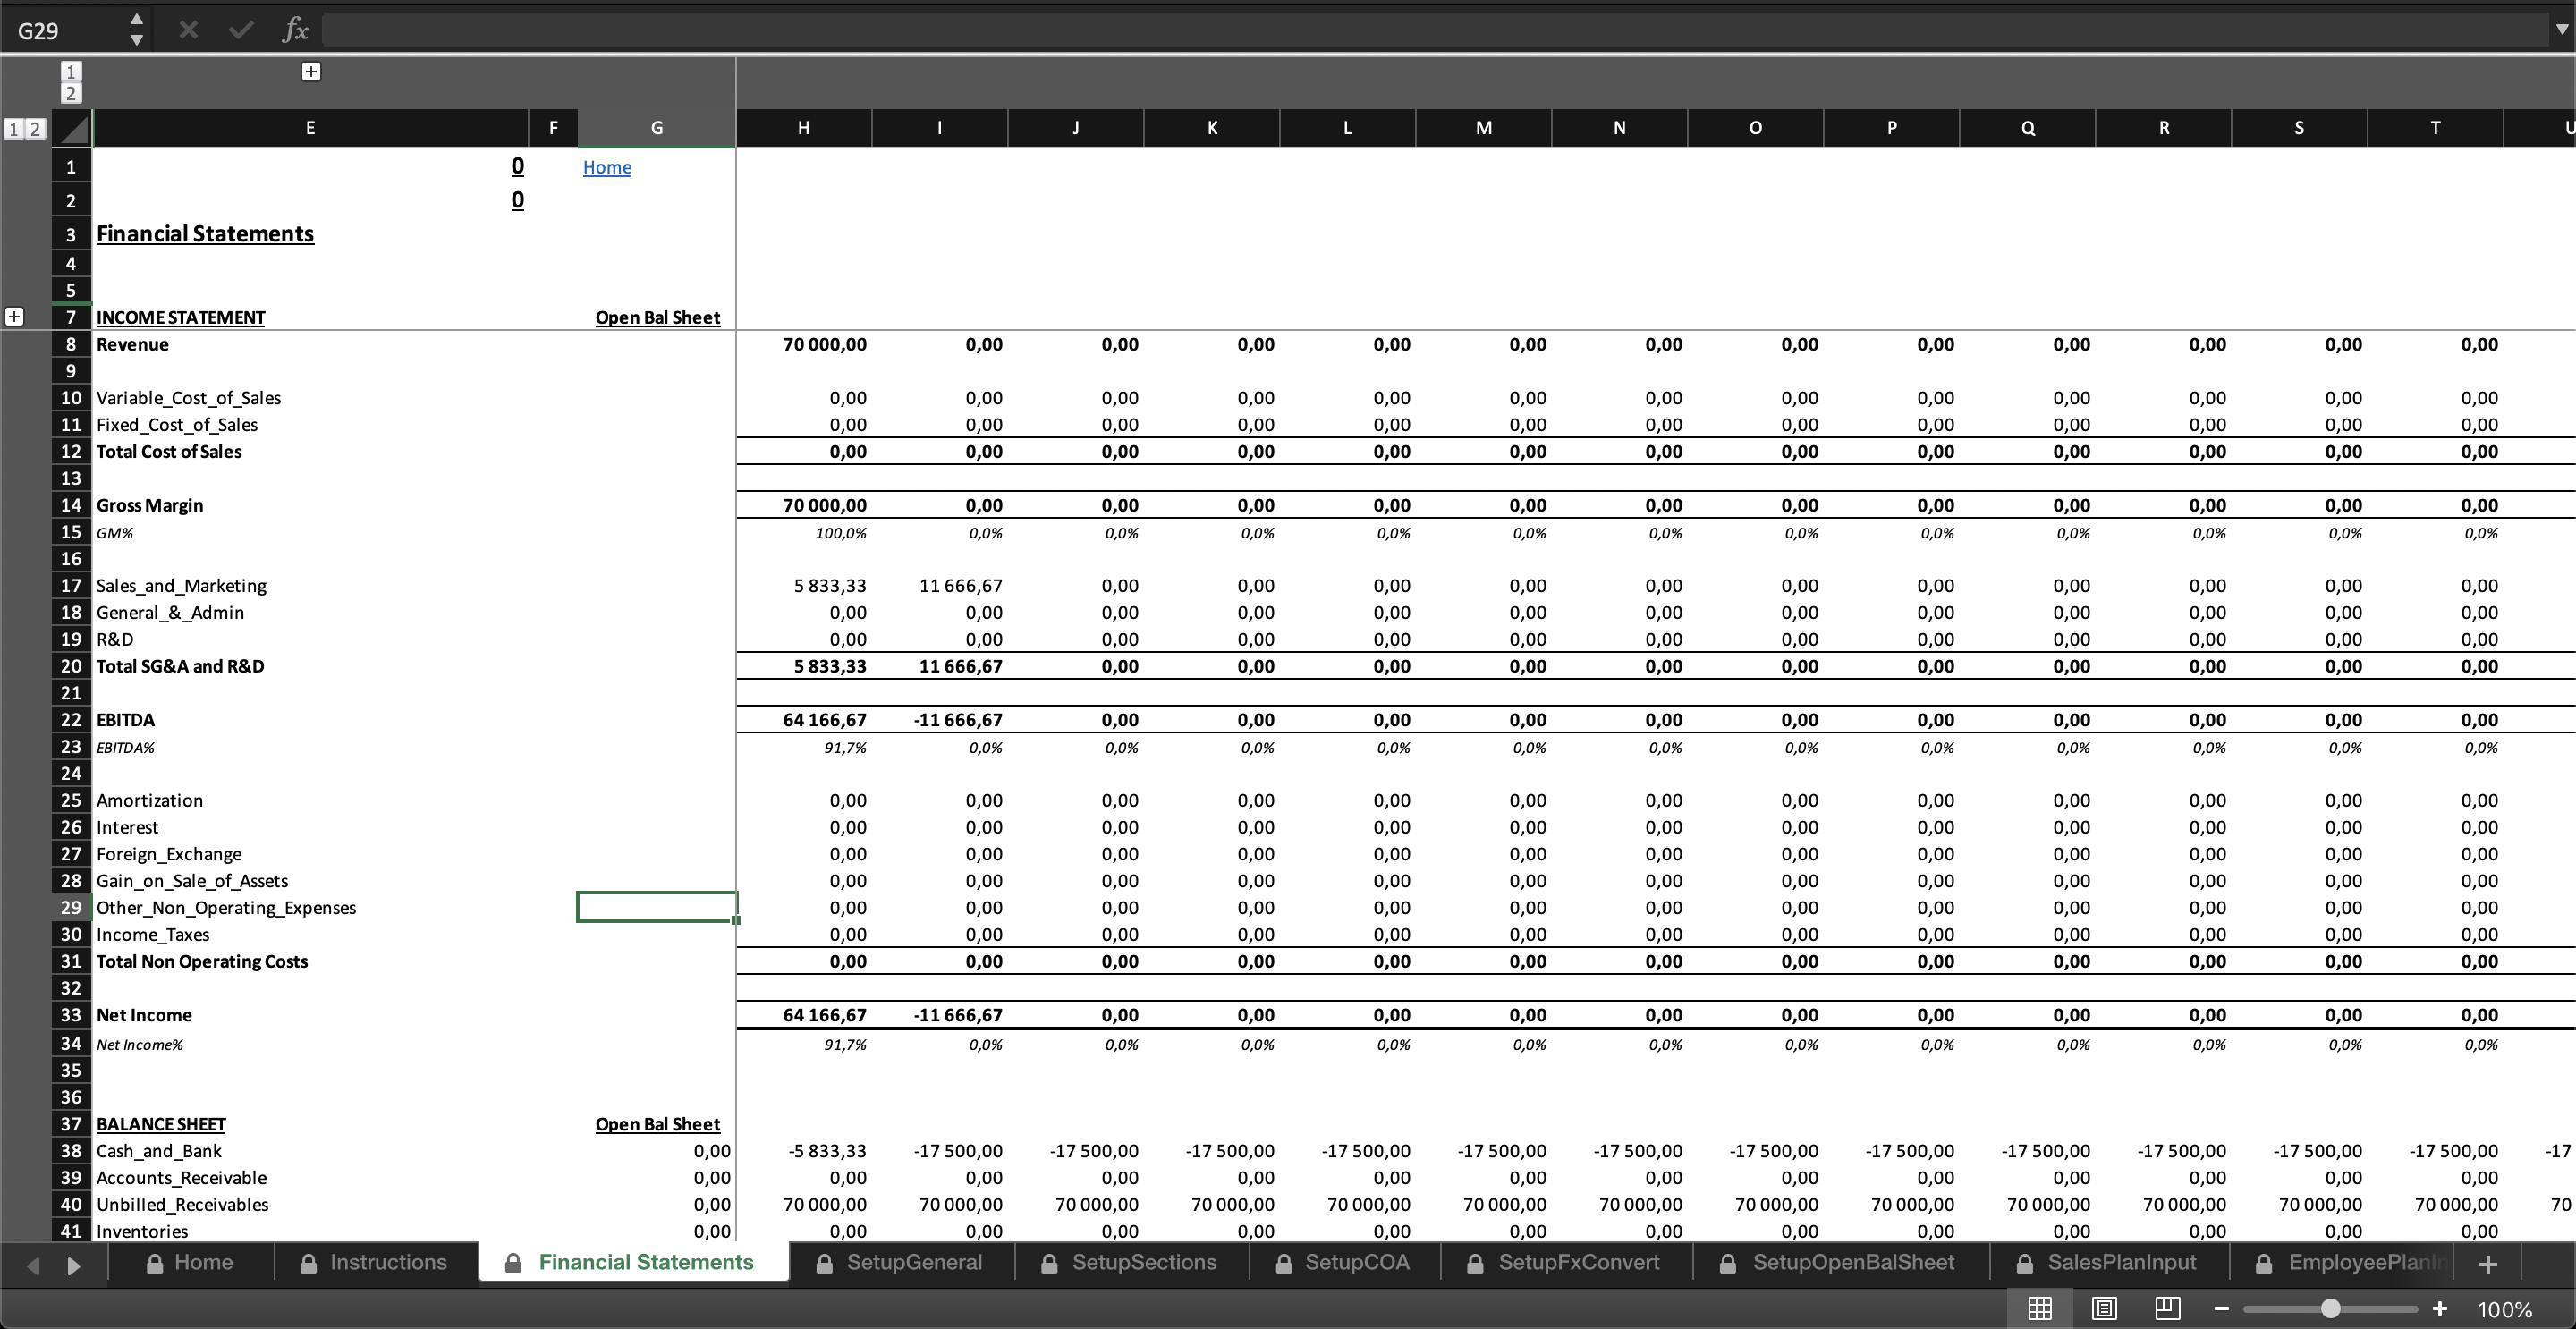Viewport: 2576px width, 1329px height.
Task: Switch to Normal view icon
Action: pos(2040,1308)
